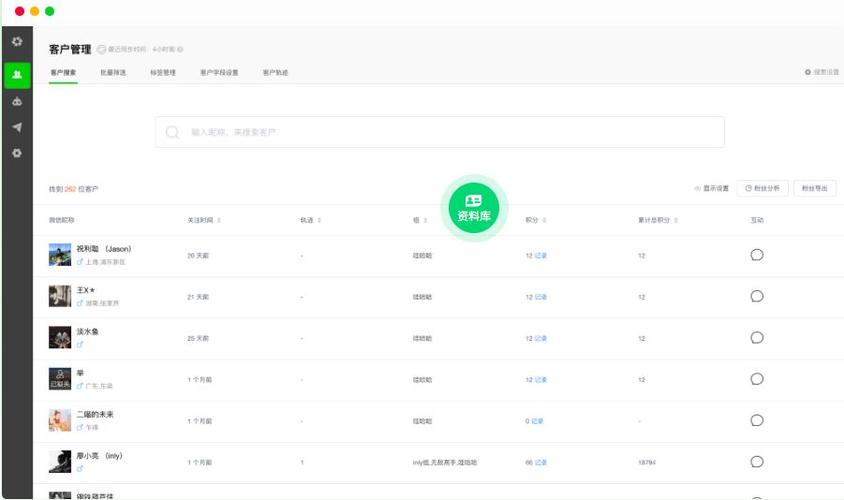Click the gender icon under 淡水鱼

coord(80,345)
